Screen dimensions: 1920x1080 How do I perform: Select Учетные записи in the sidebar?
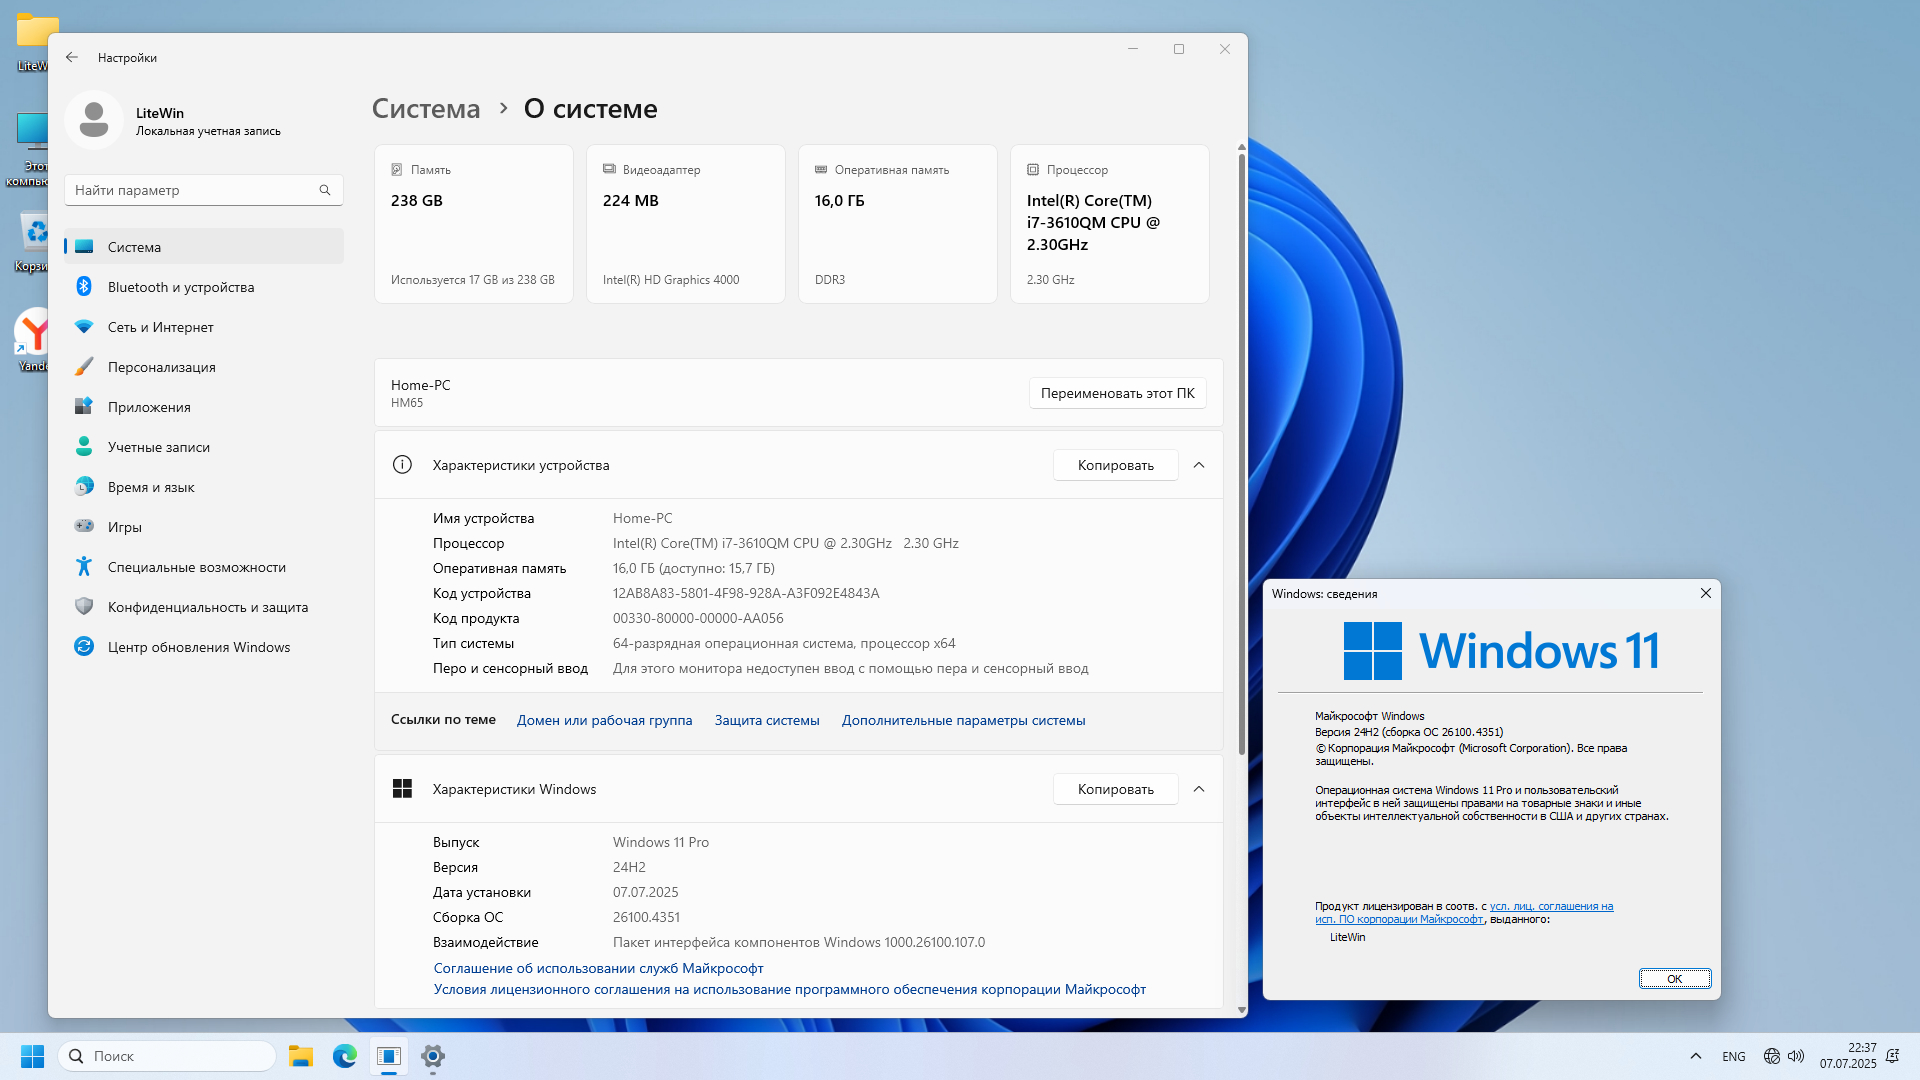(158, 447)
